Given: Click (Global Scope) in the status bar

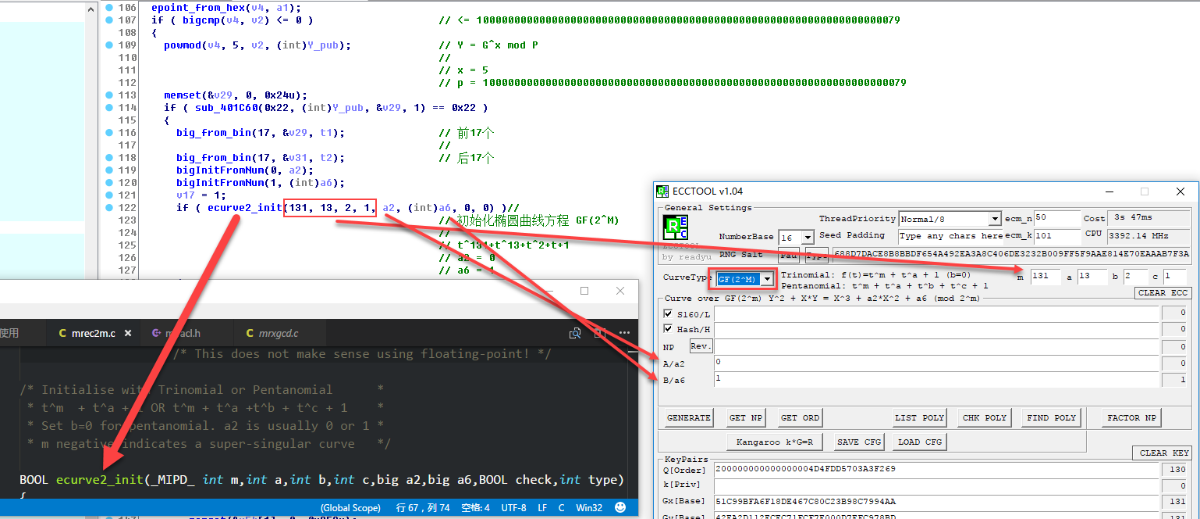Looking at the screenshot, I should 350,507.
